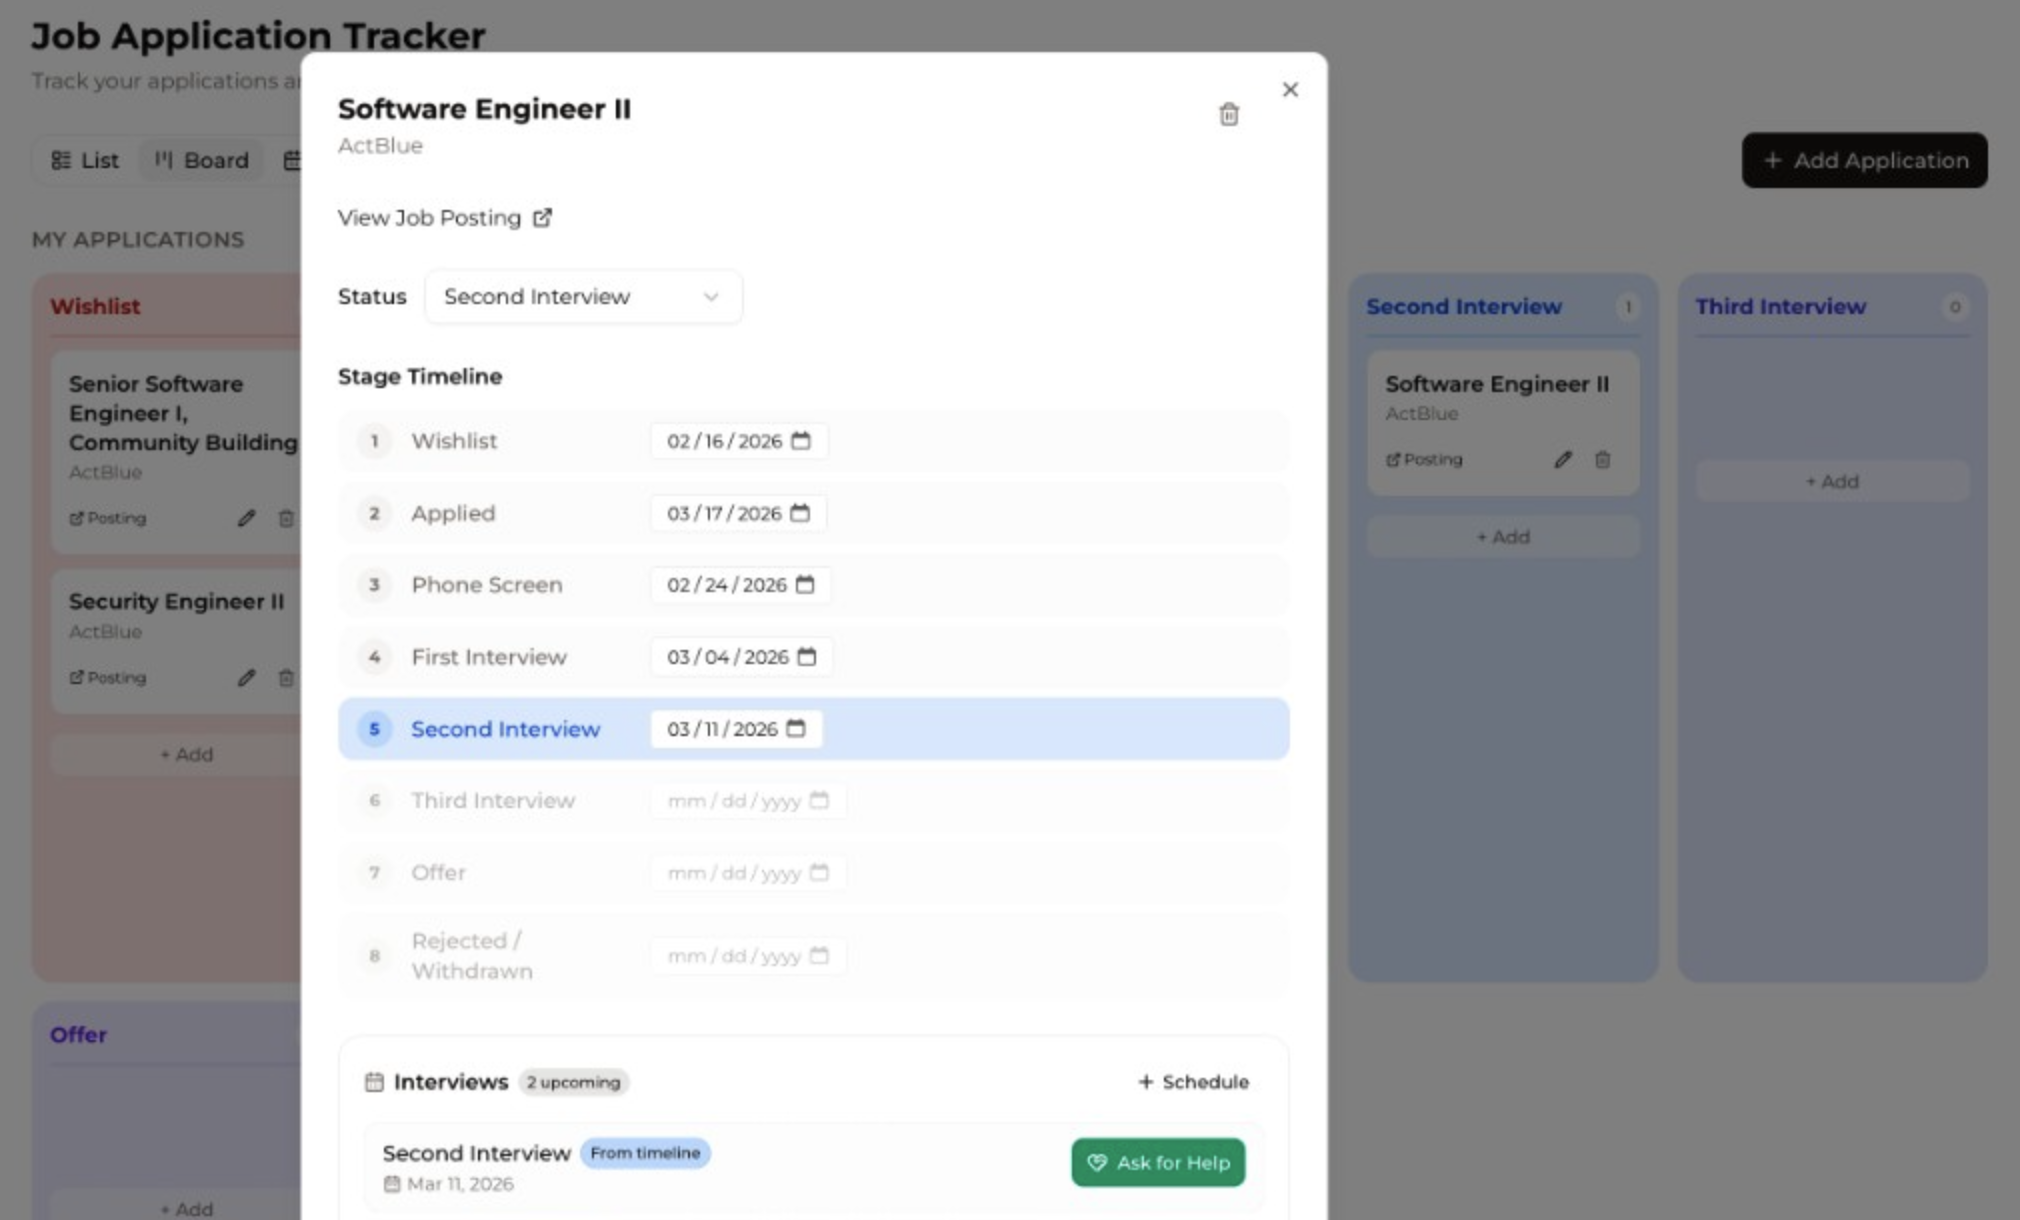Delete application using the modal trash icon
2020x1220 pixels.
1229,114
